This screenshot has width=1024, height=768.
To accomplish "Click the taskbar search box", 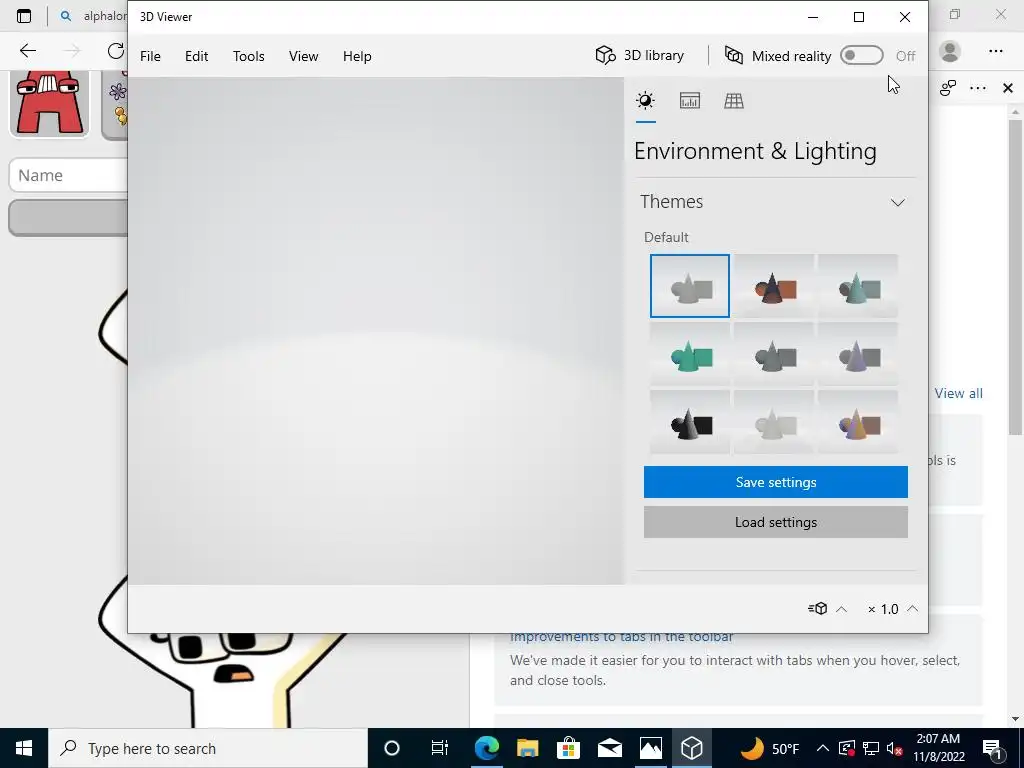I will (208, 748).
